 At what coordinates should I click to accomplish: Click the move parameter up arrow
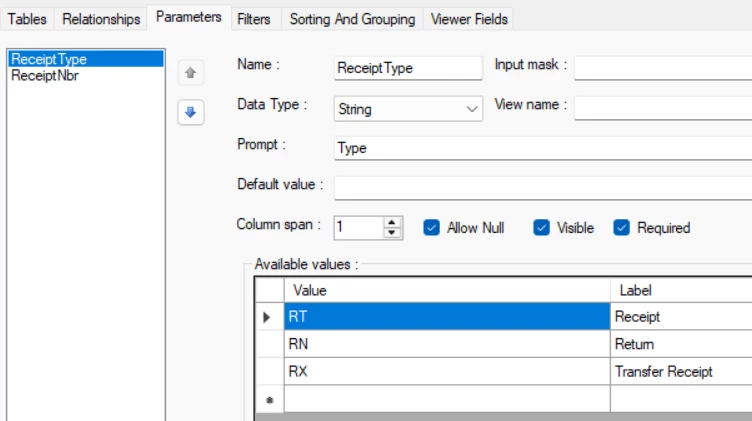click(191, 73)
